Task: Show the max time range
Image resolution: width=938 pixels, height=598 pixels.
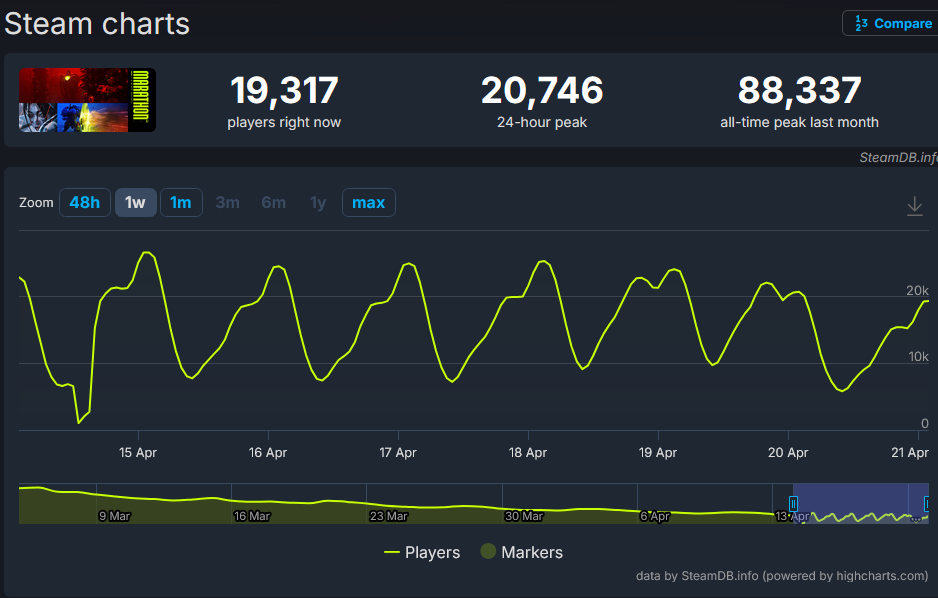Action: point(368,203)
